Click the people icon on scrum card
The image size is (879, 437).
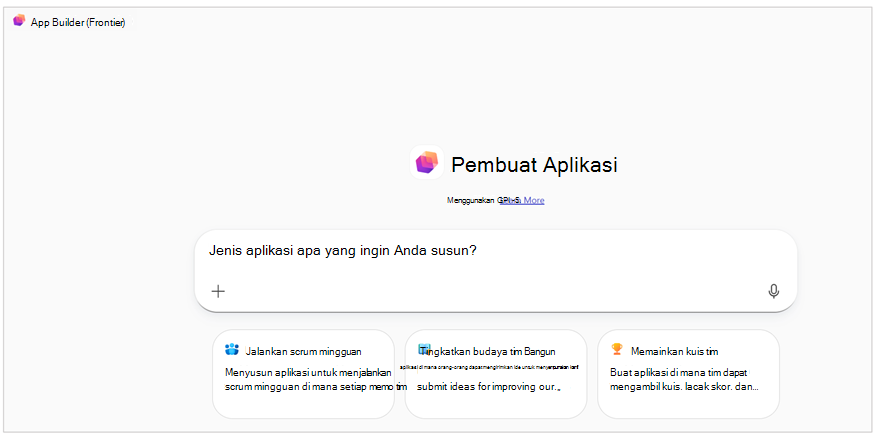pos(232,350)
